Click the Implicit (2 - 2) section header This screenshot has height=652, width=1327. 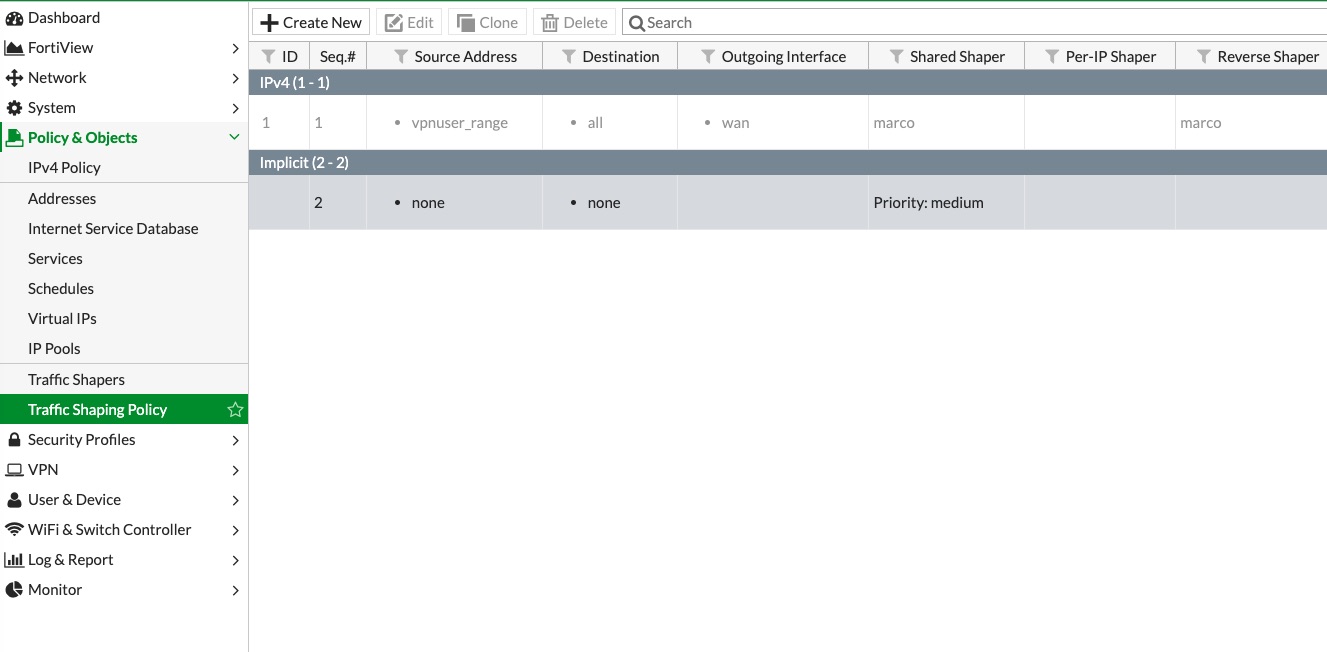point(788,163)
